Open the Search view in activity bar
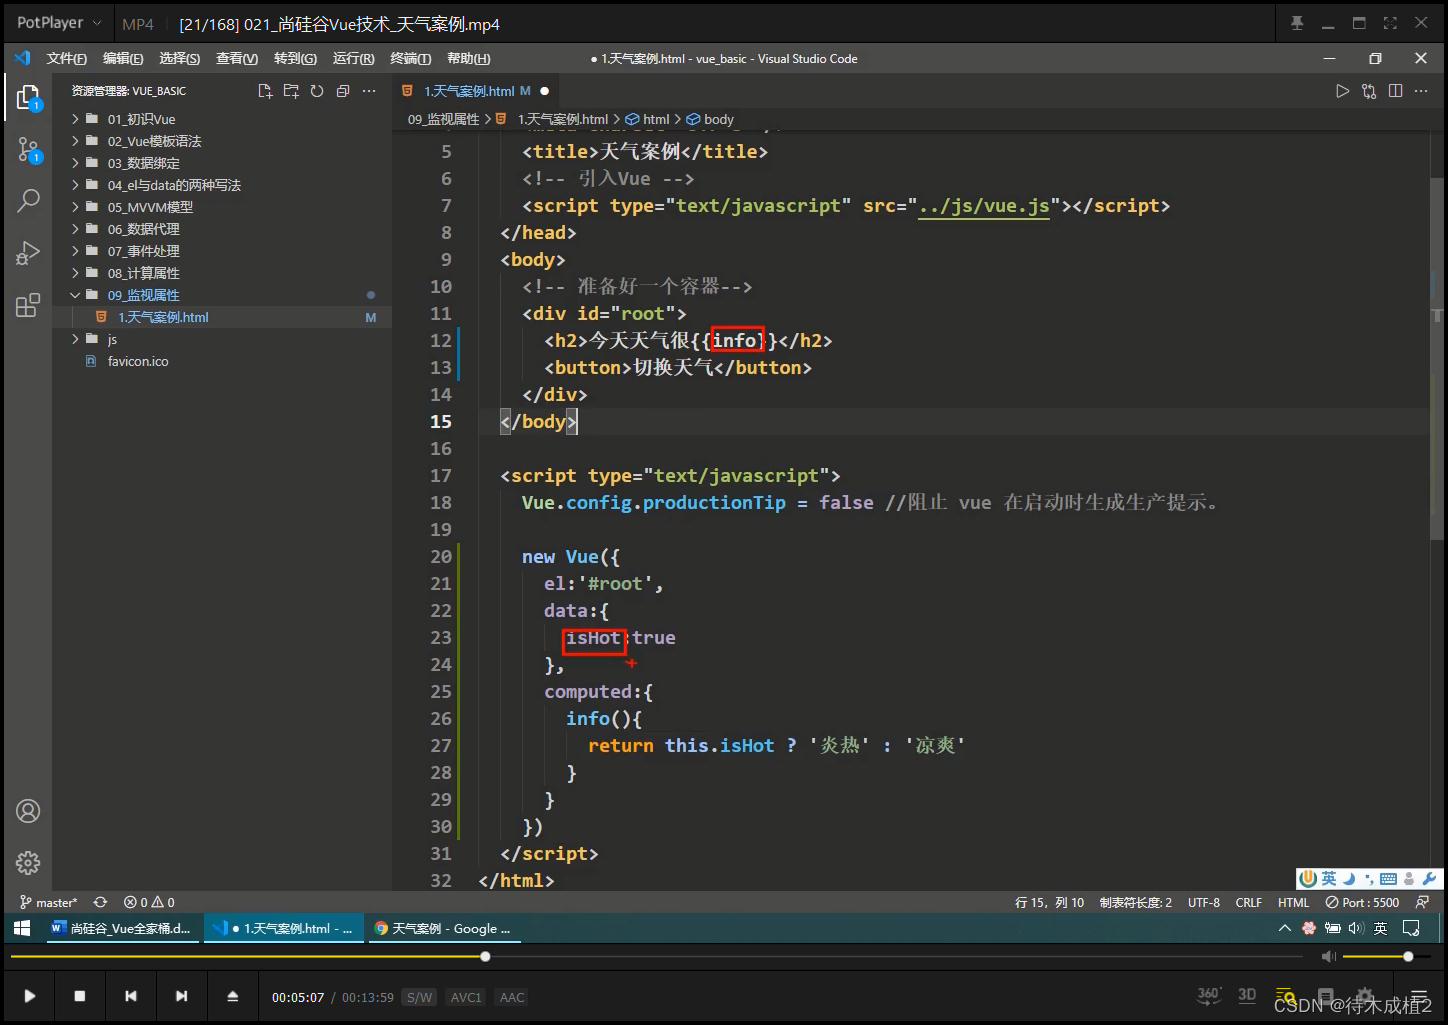The image size is (1448, 1025). (28, 200)
